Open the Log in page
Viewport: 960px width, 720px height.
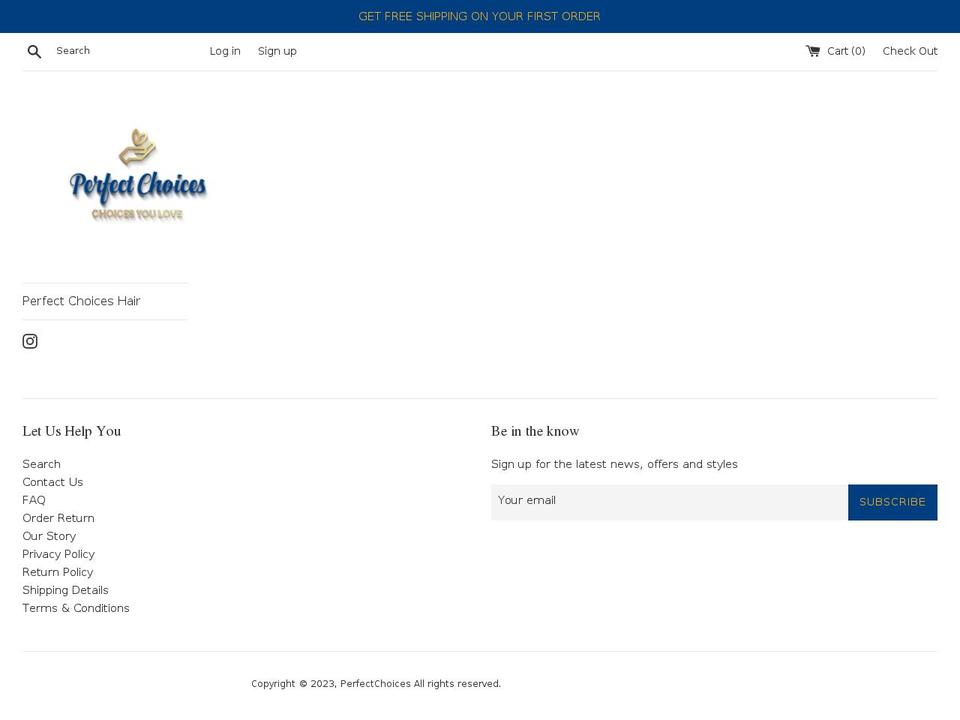tap(225, 51)
